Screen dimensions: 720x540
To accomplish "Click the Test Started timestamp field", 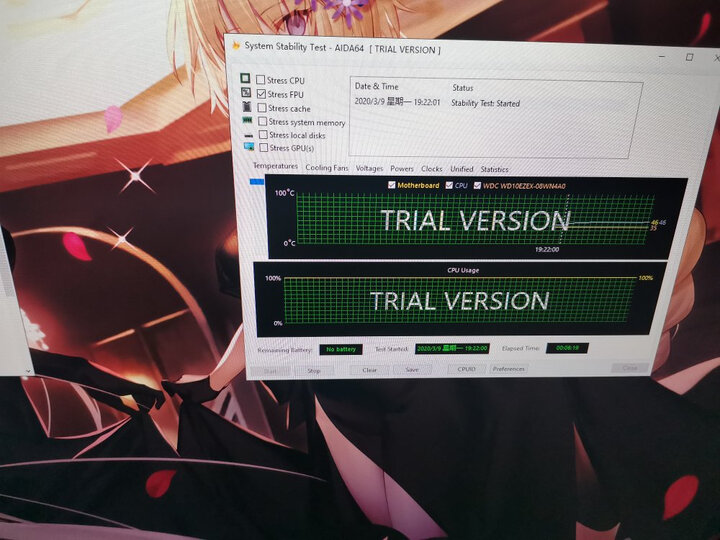I will pos(452,349).
